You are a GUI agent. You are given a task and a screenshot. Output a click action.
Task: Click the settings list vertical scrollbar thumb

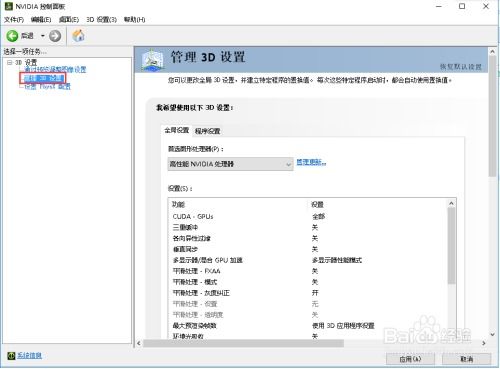point(451,246)
